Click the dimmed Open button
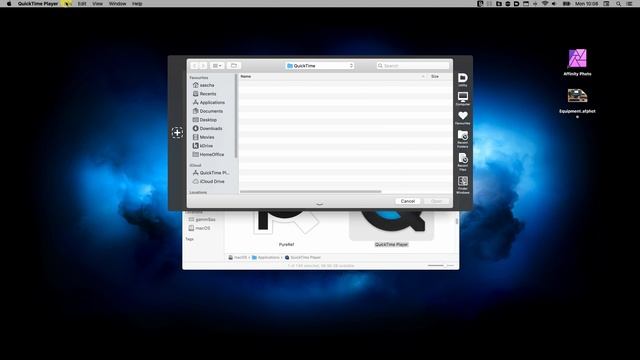 coord(436,201)
